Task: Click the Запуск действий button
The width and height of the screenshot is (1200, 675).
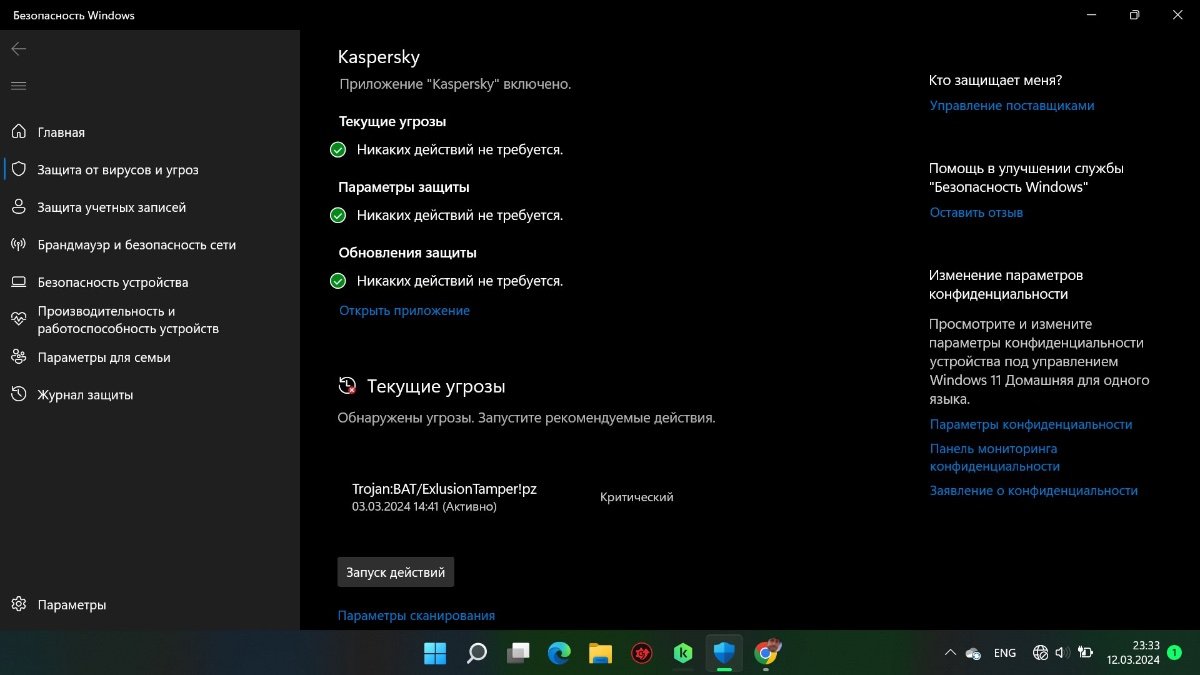Action: (x=396, y=572)
